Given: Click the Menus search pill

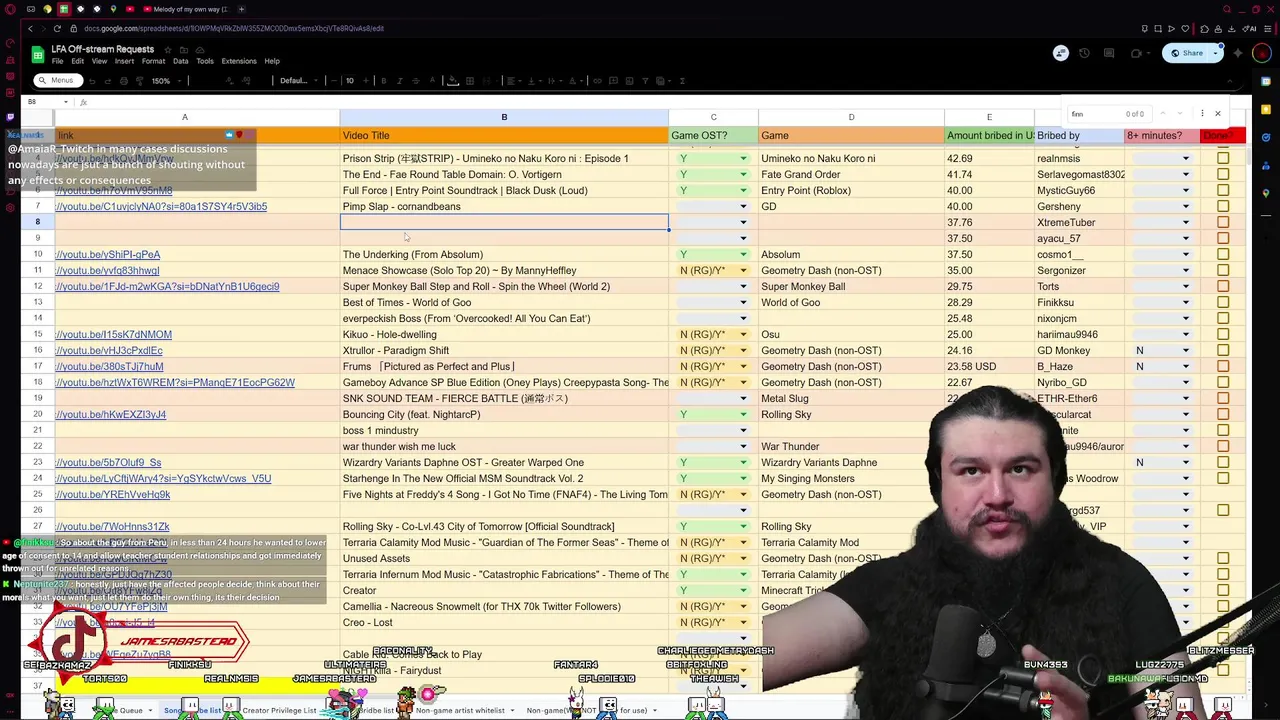Looking at the screenshot, I should click(x=58, y=80).
